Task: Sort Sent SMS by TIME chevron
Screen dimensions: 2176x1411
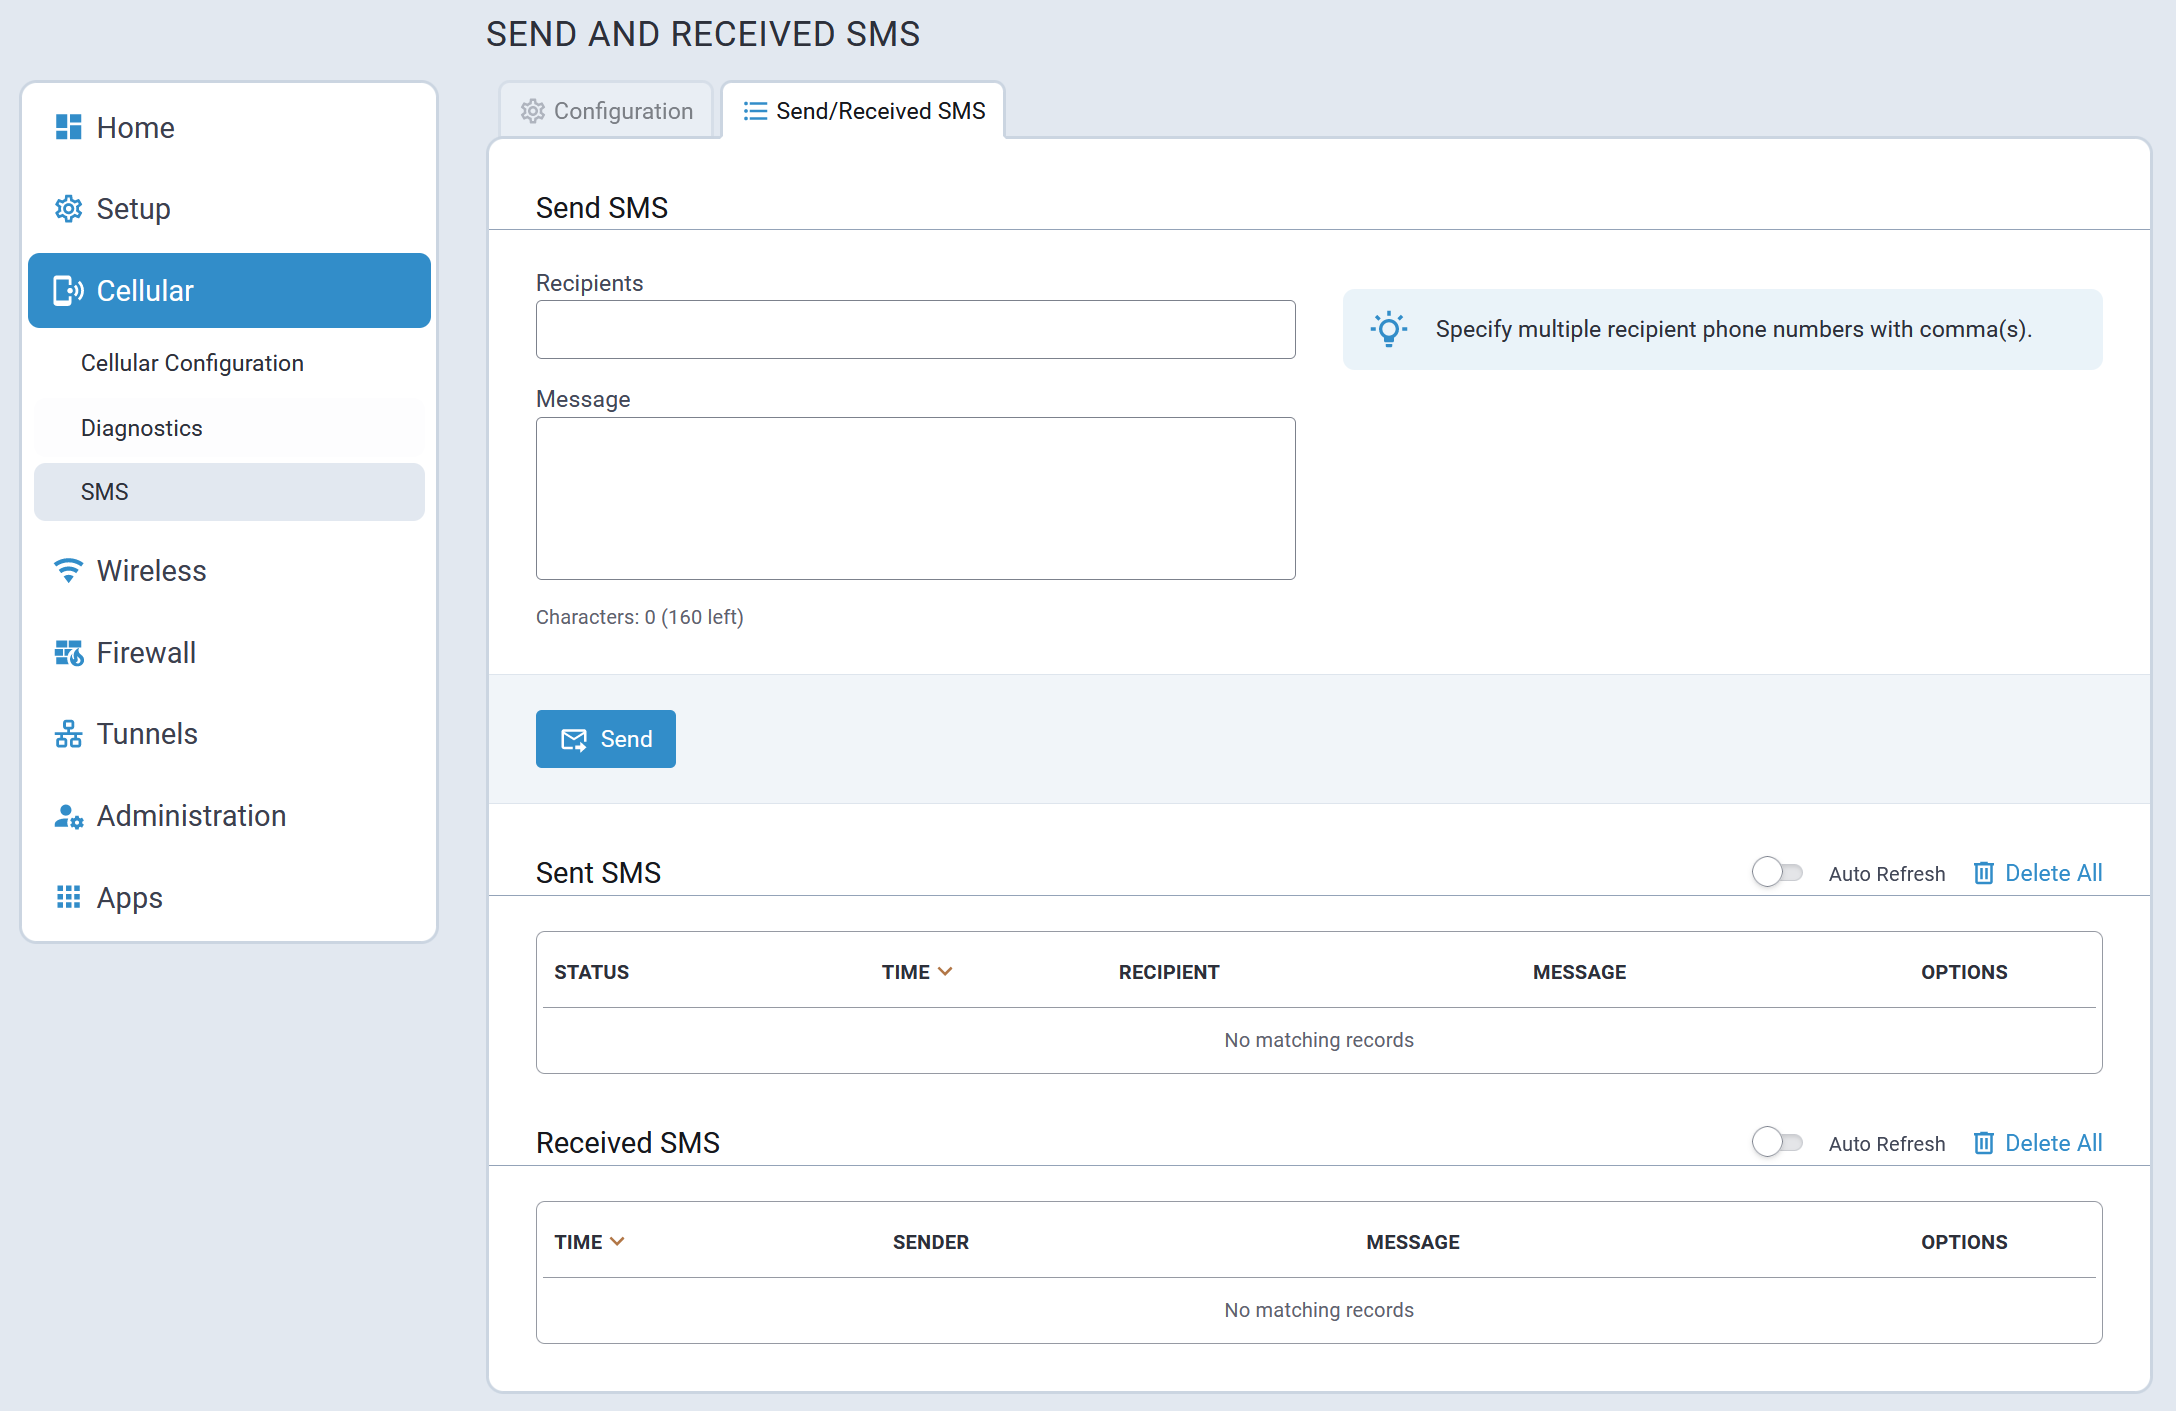Action: coord(945,971)
